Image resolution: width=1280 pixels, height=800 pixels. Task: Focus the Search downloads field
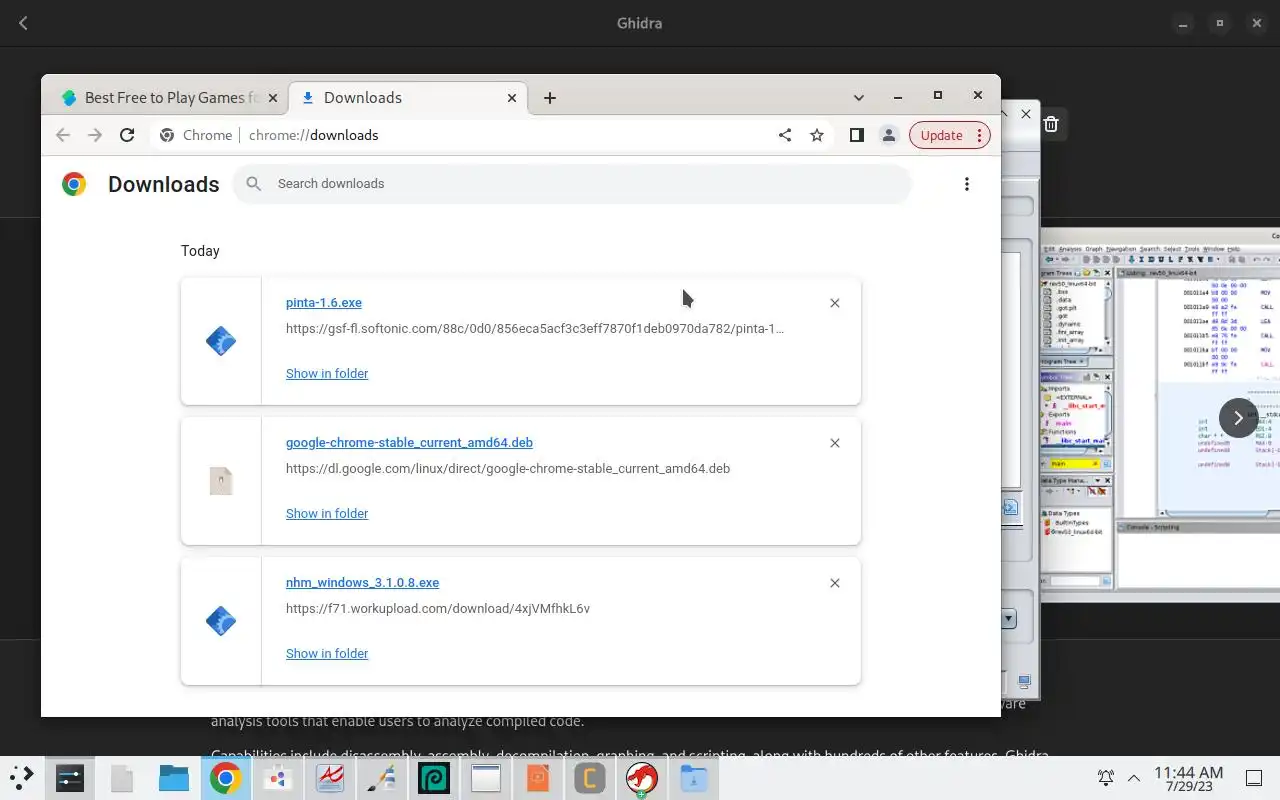point(572,184)
